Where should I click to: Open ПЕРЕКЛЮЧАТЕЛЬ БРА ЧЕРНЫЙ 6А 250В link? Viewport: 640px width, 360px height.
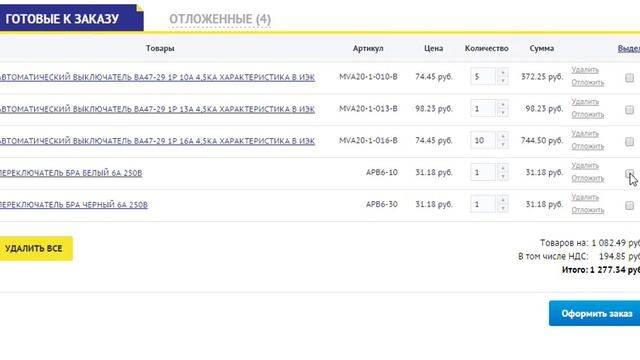74,204
